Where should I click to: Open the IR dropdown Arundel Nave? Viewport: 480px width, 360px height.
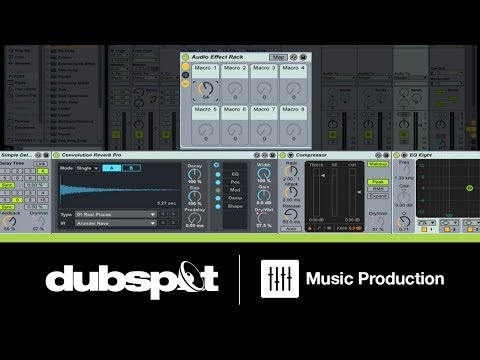116,223
